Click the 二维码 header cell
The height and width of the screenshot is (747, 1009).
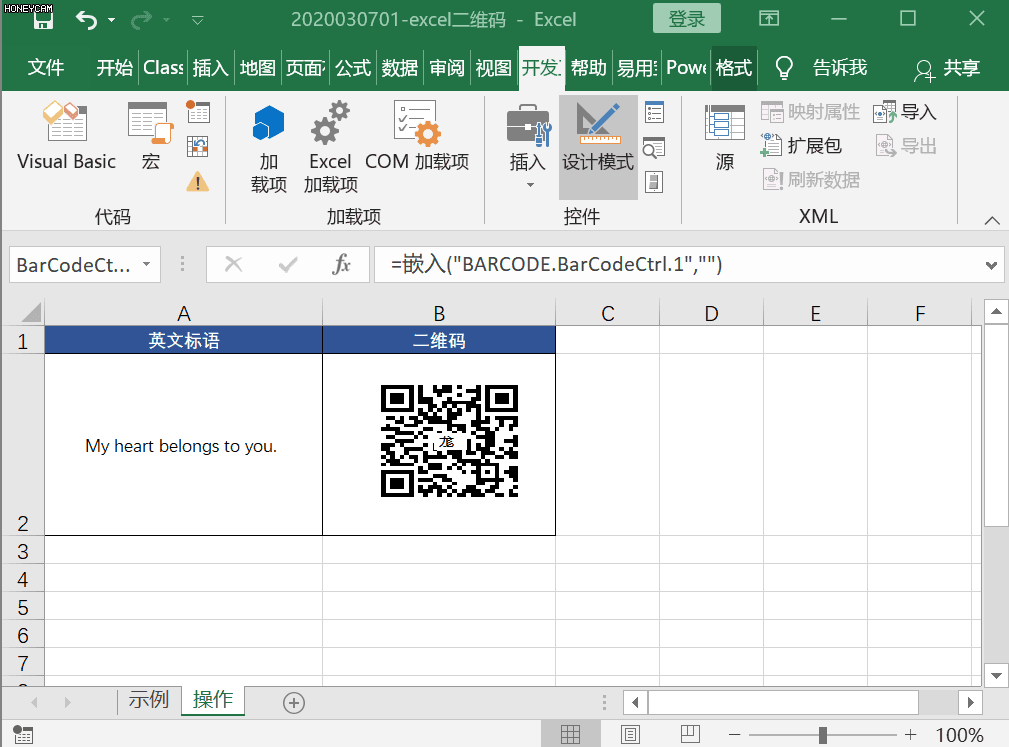pos(439,340)
